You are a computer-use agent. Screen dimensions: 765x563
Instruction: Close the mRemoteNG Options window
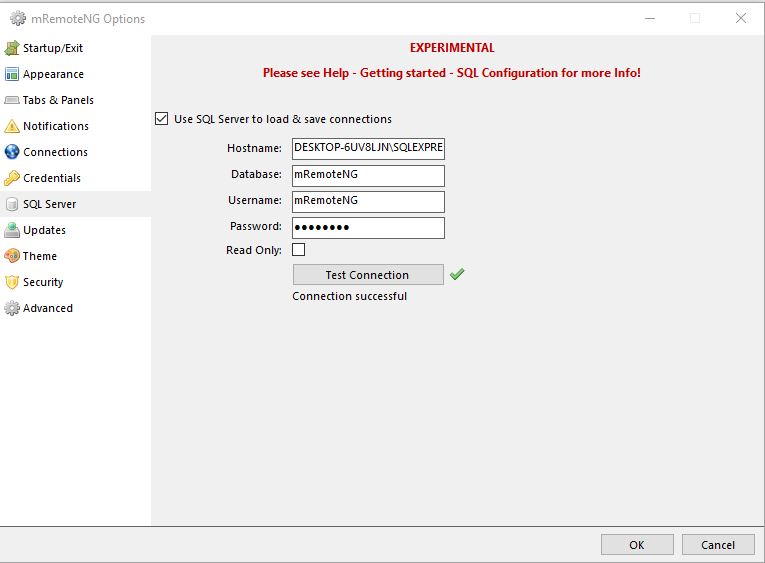(x=741, y=18)
